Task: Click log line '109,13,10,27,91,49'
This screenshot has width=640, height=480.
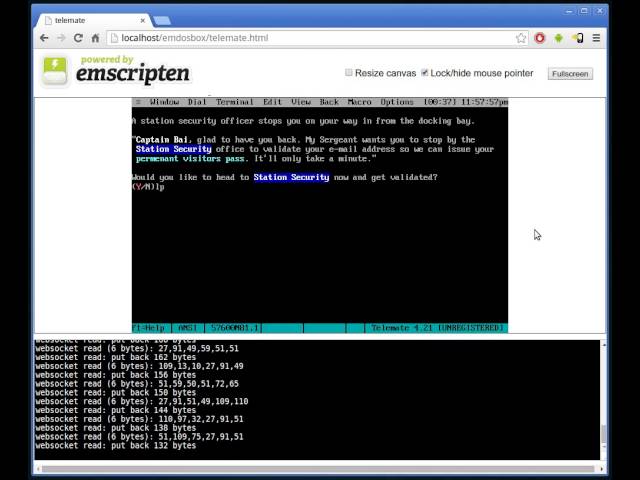Action: 139,366
